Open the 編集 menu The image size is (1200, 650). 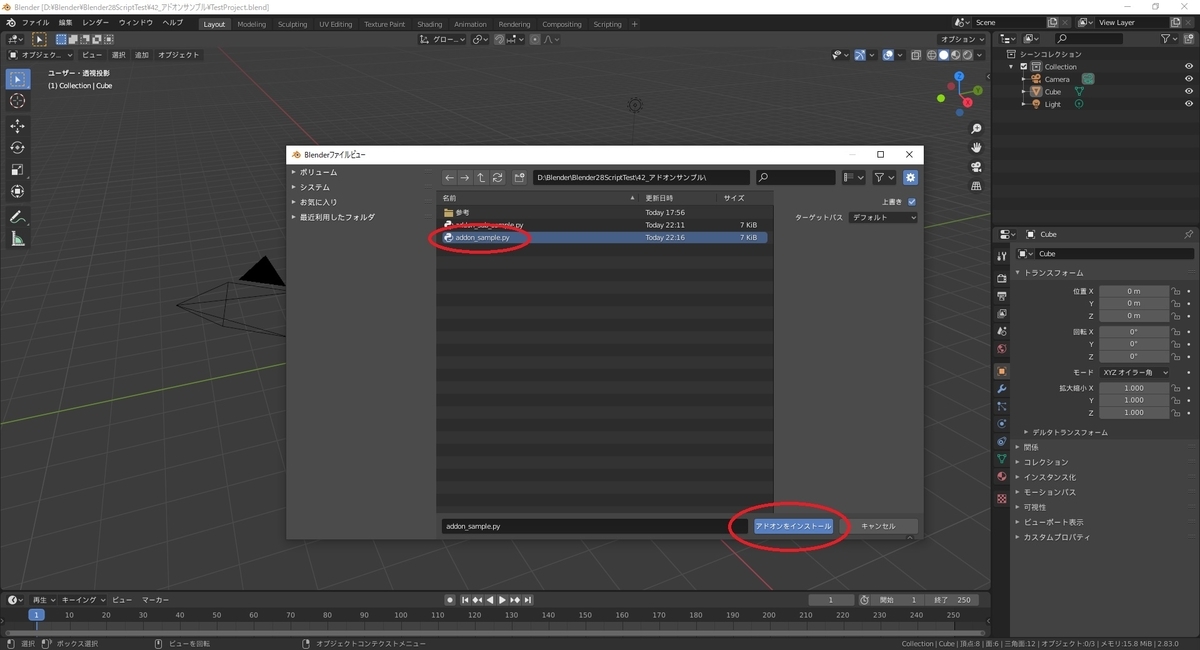[65, 23]
